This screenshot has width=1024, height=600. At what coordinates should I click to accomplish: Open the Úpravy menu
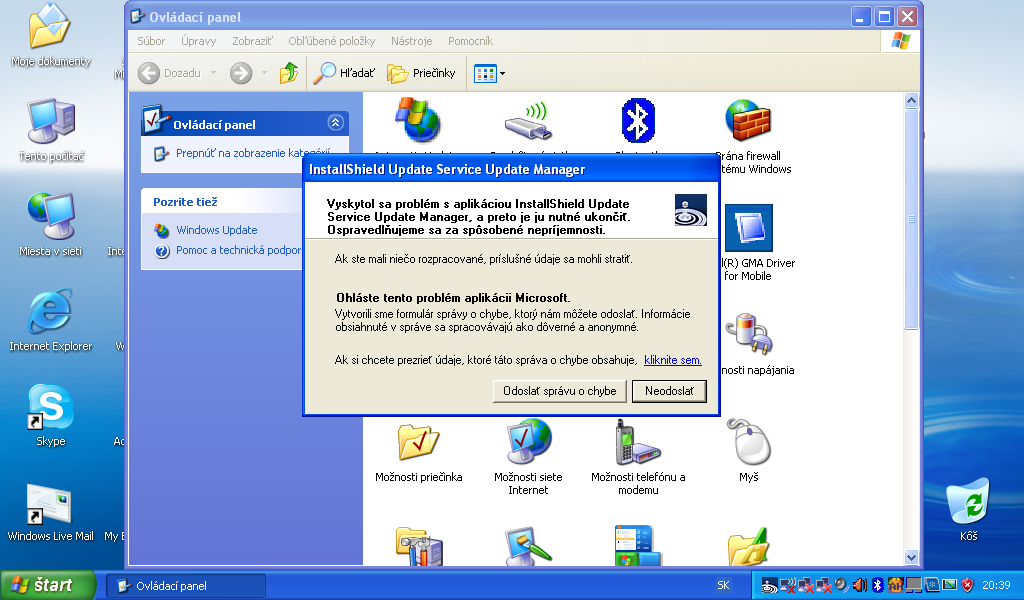point(199,41)
